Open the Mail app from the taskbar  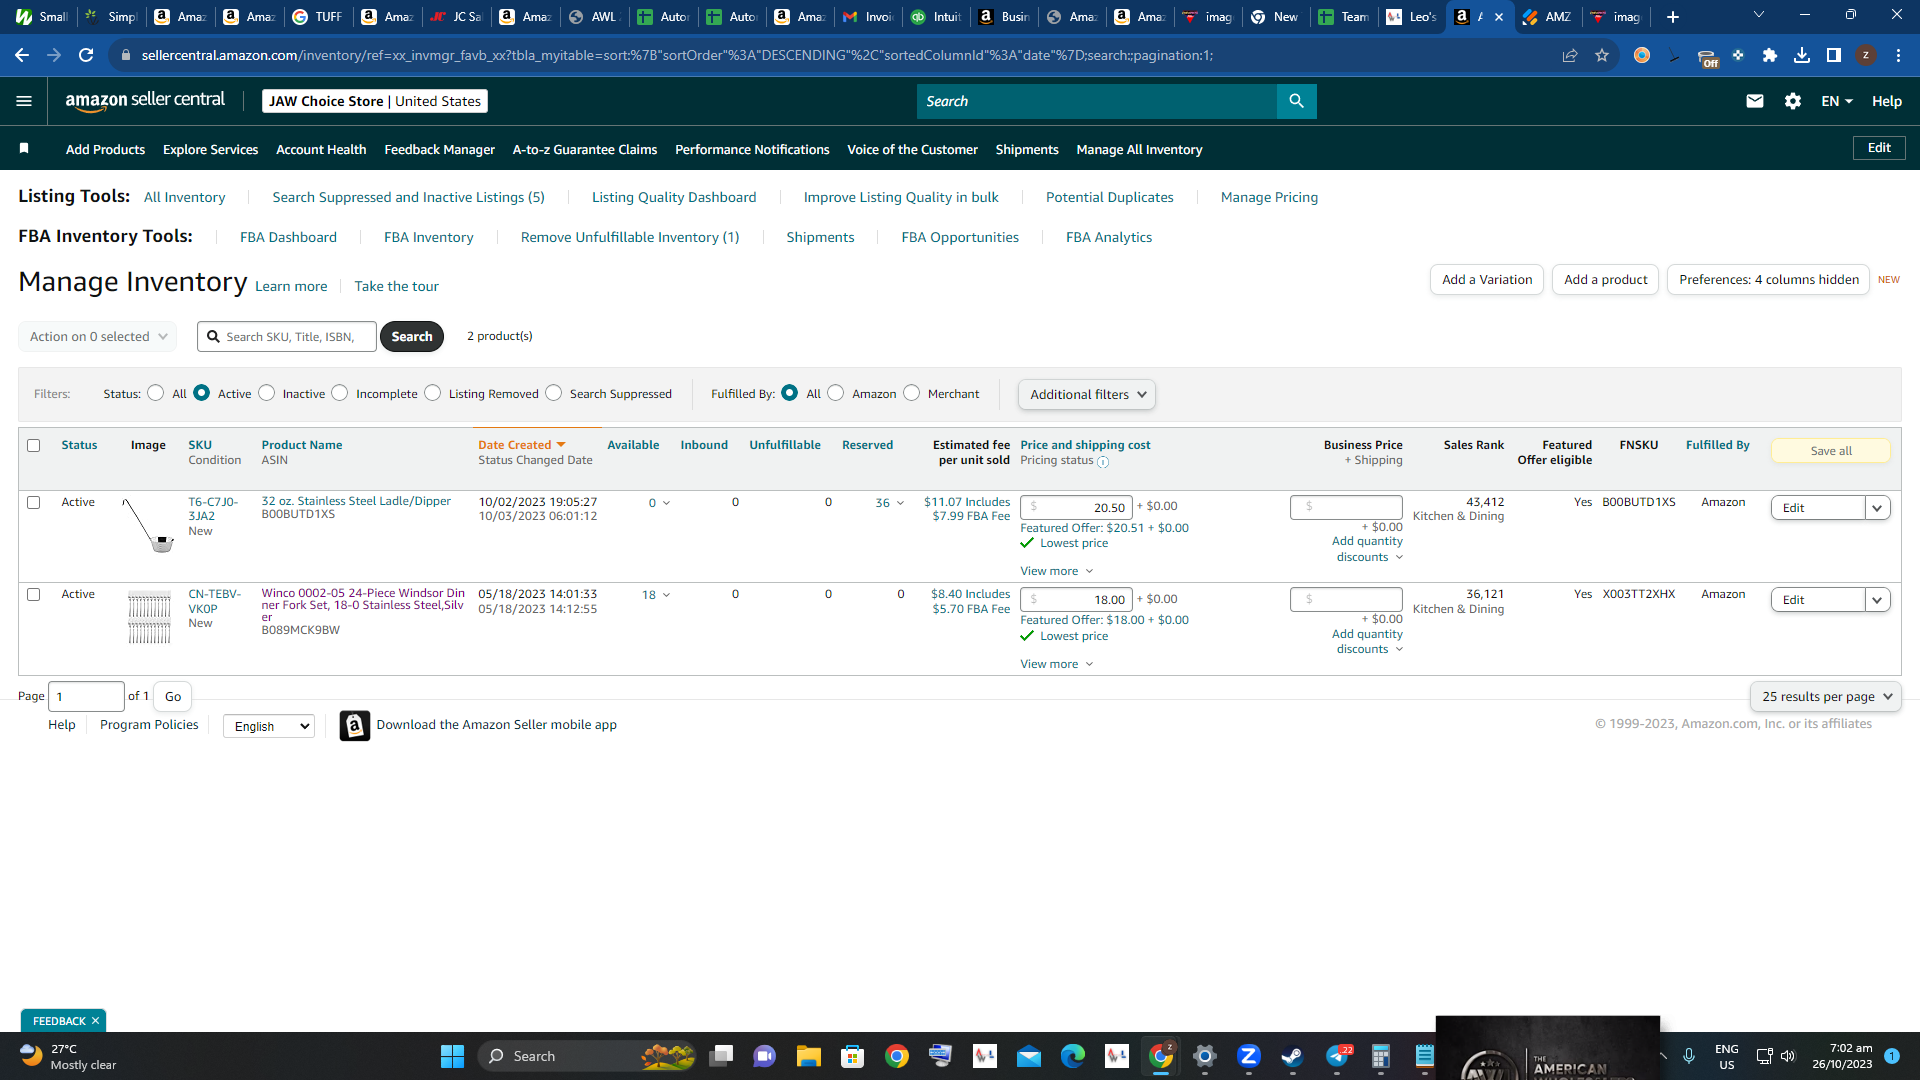click(x=1028, y=1056)
